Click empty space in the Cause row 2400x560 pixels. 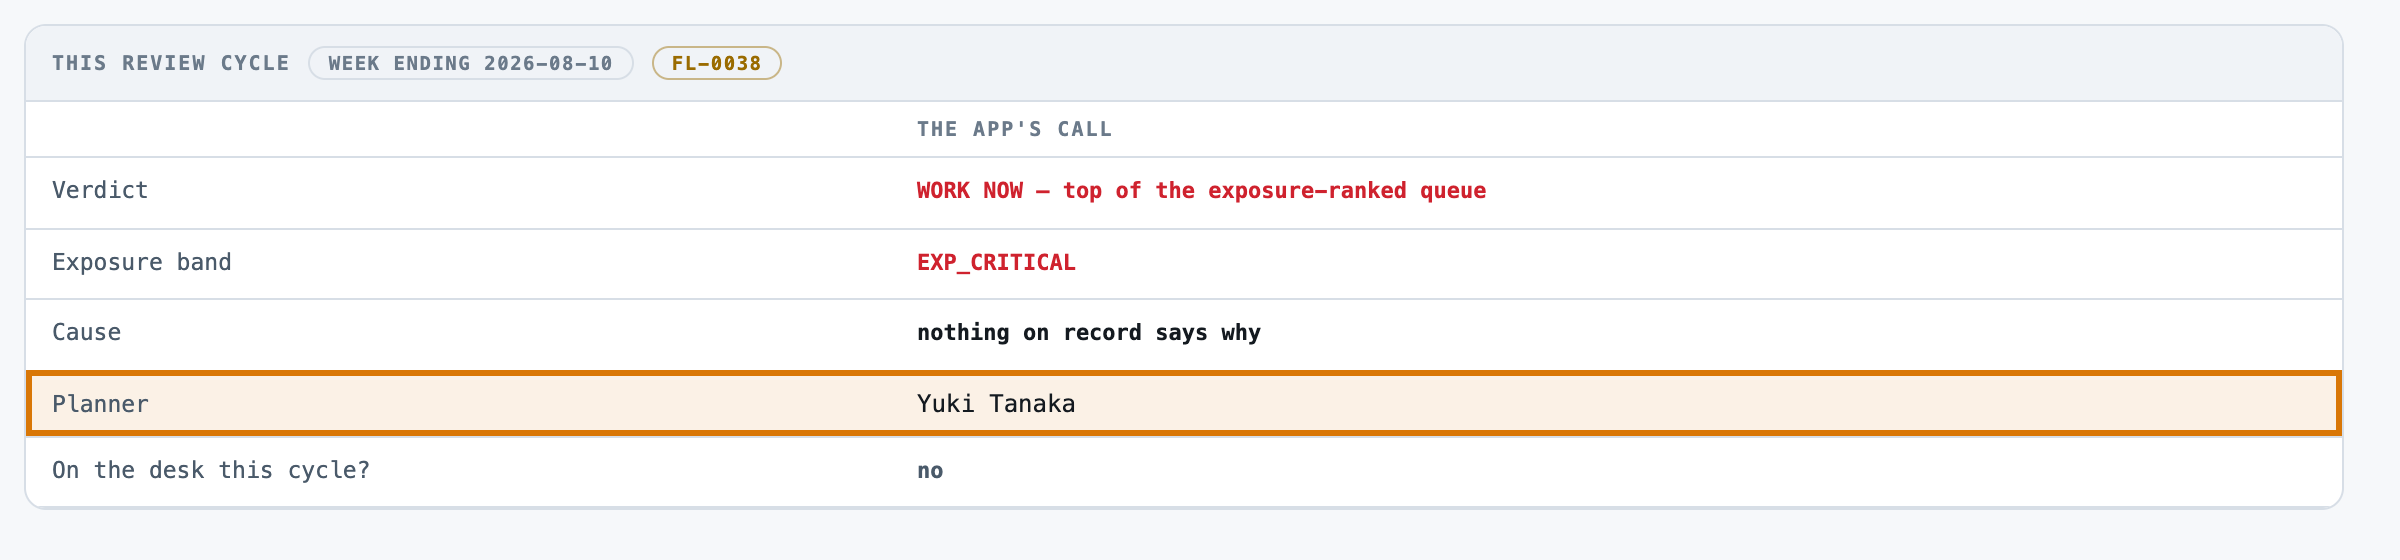pyautogui.click(x=1800, y=333)
